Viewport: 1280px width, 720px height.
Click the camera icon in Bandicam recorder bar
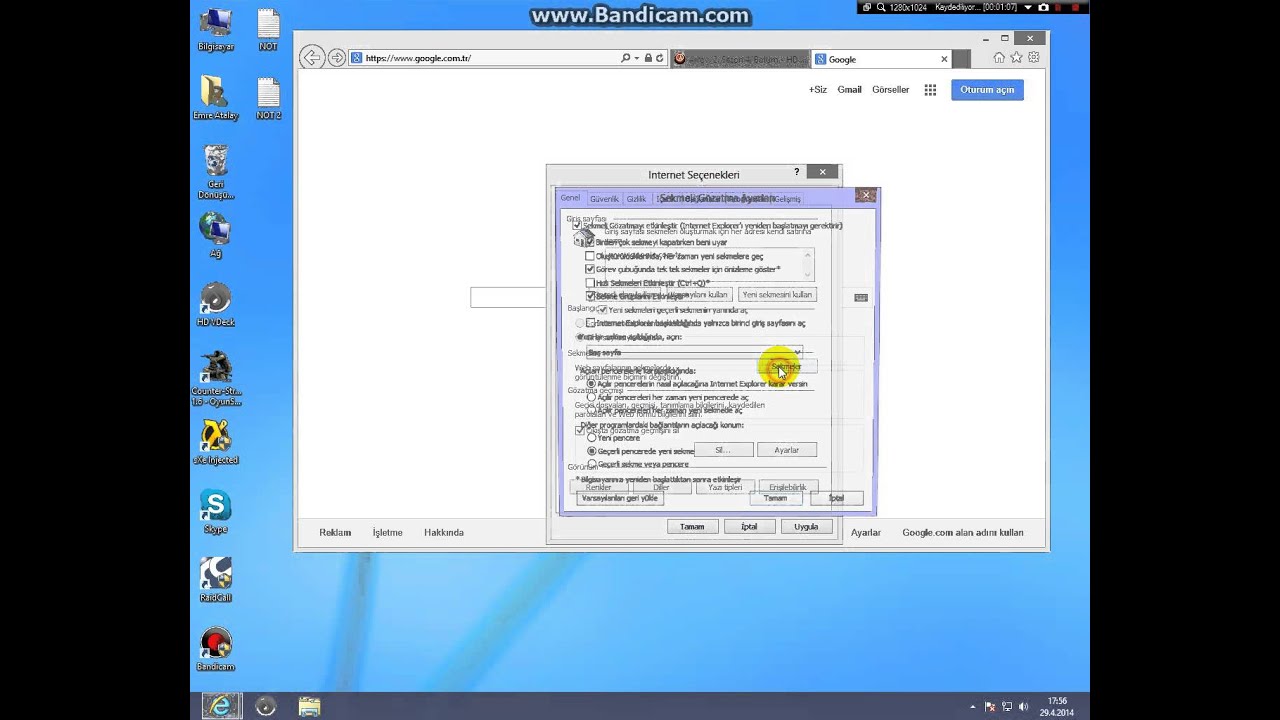point(1043,7)
